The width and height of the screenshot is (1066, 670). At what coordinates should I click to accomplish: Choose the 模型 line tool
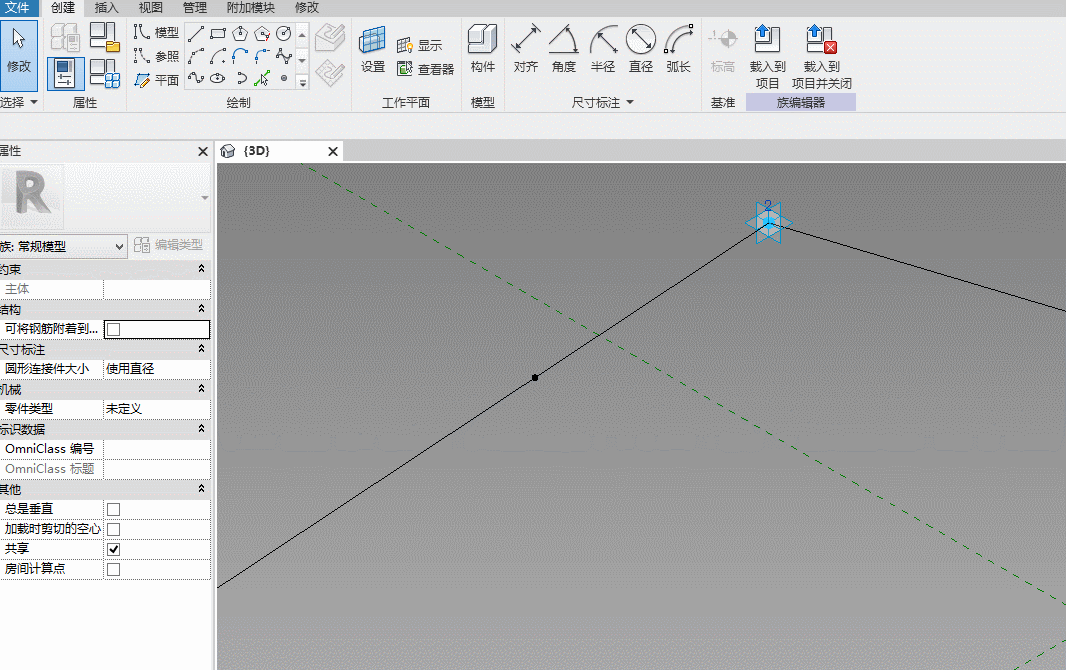pos(156,32)
